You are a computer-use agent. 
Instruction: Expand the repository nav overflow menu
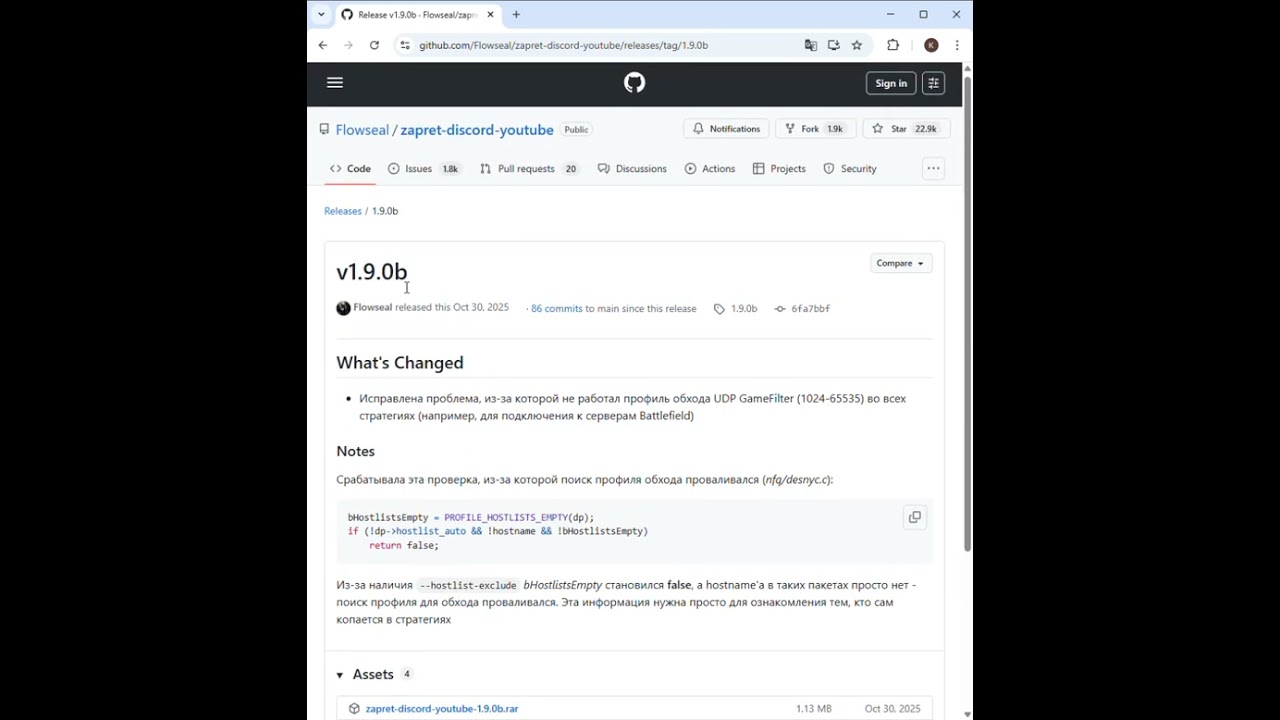[933, 168]
